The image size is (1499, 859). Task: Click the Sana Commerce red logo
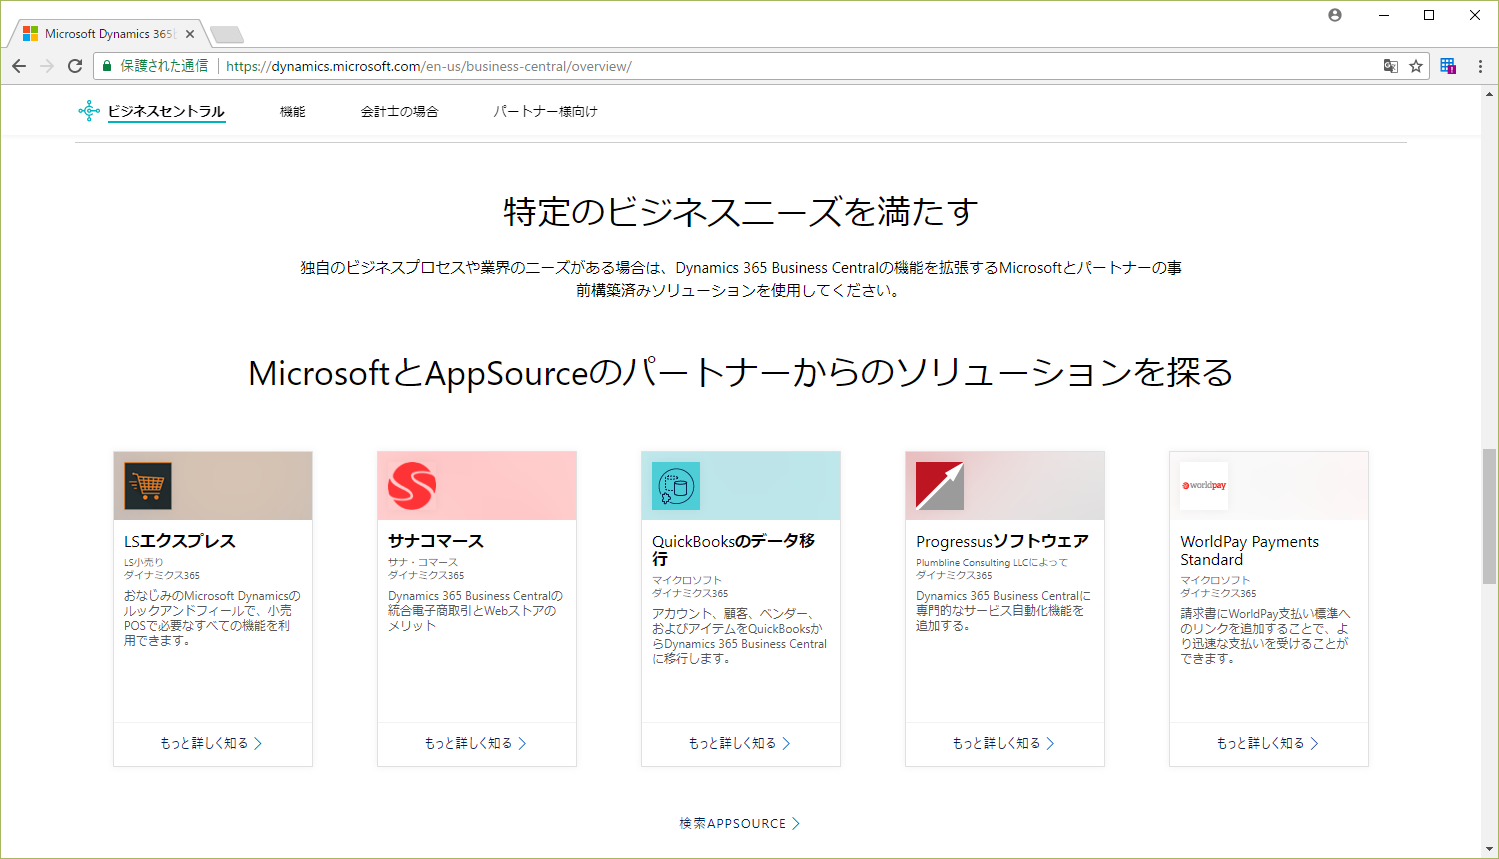tap(412, 486)
